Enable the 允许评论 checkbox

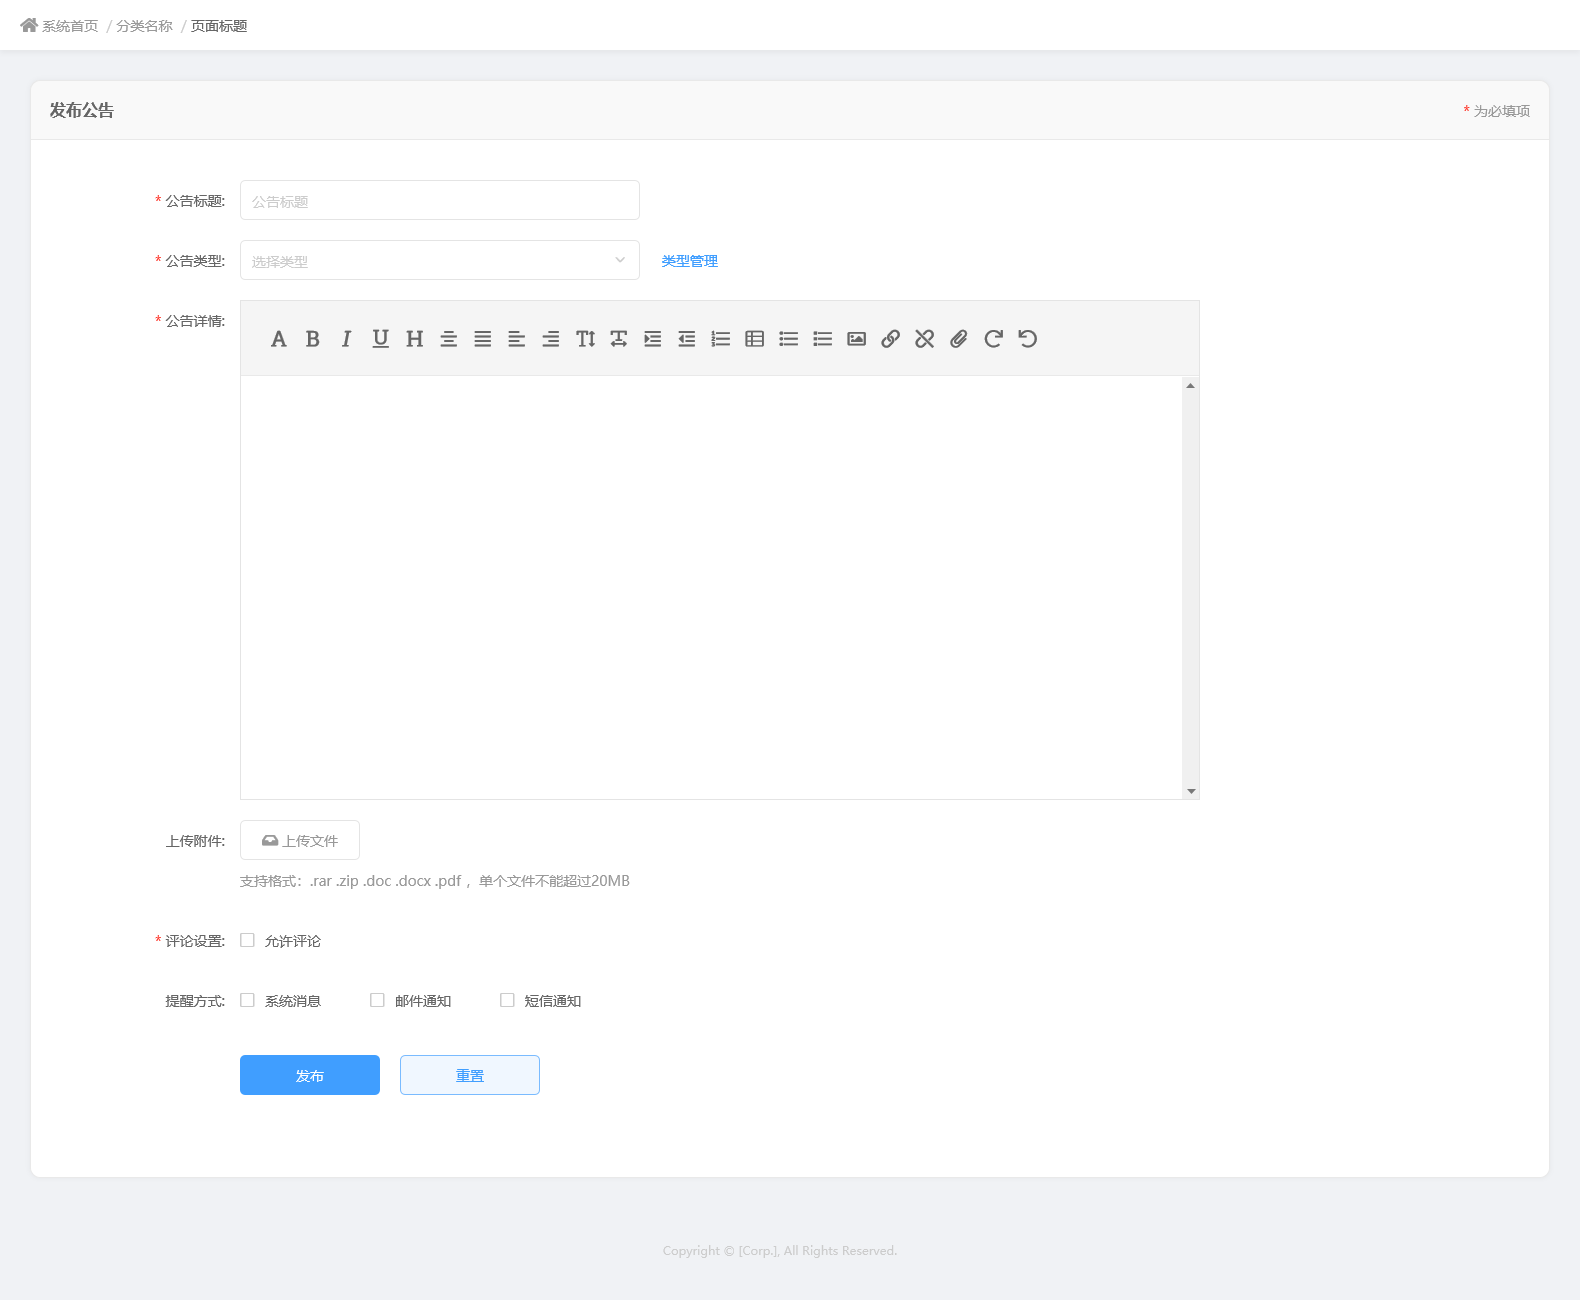(247, 940)
